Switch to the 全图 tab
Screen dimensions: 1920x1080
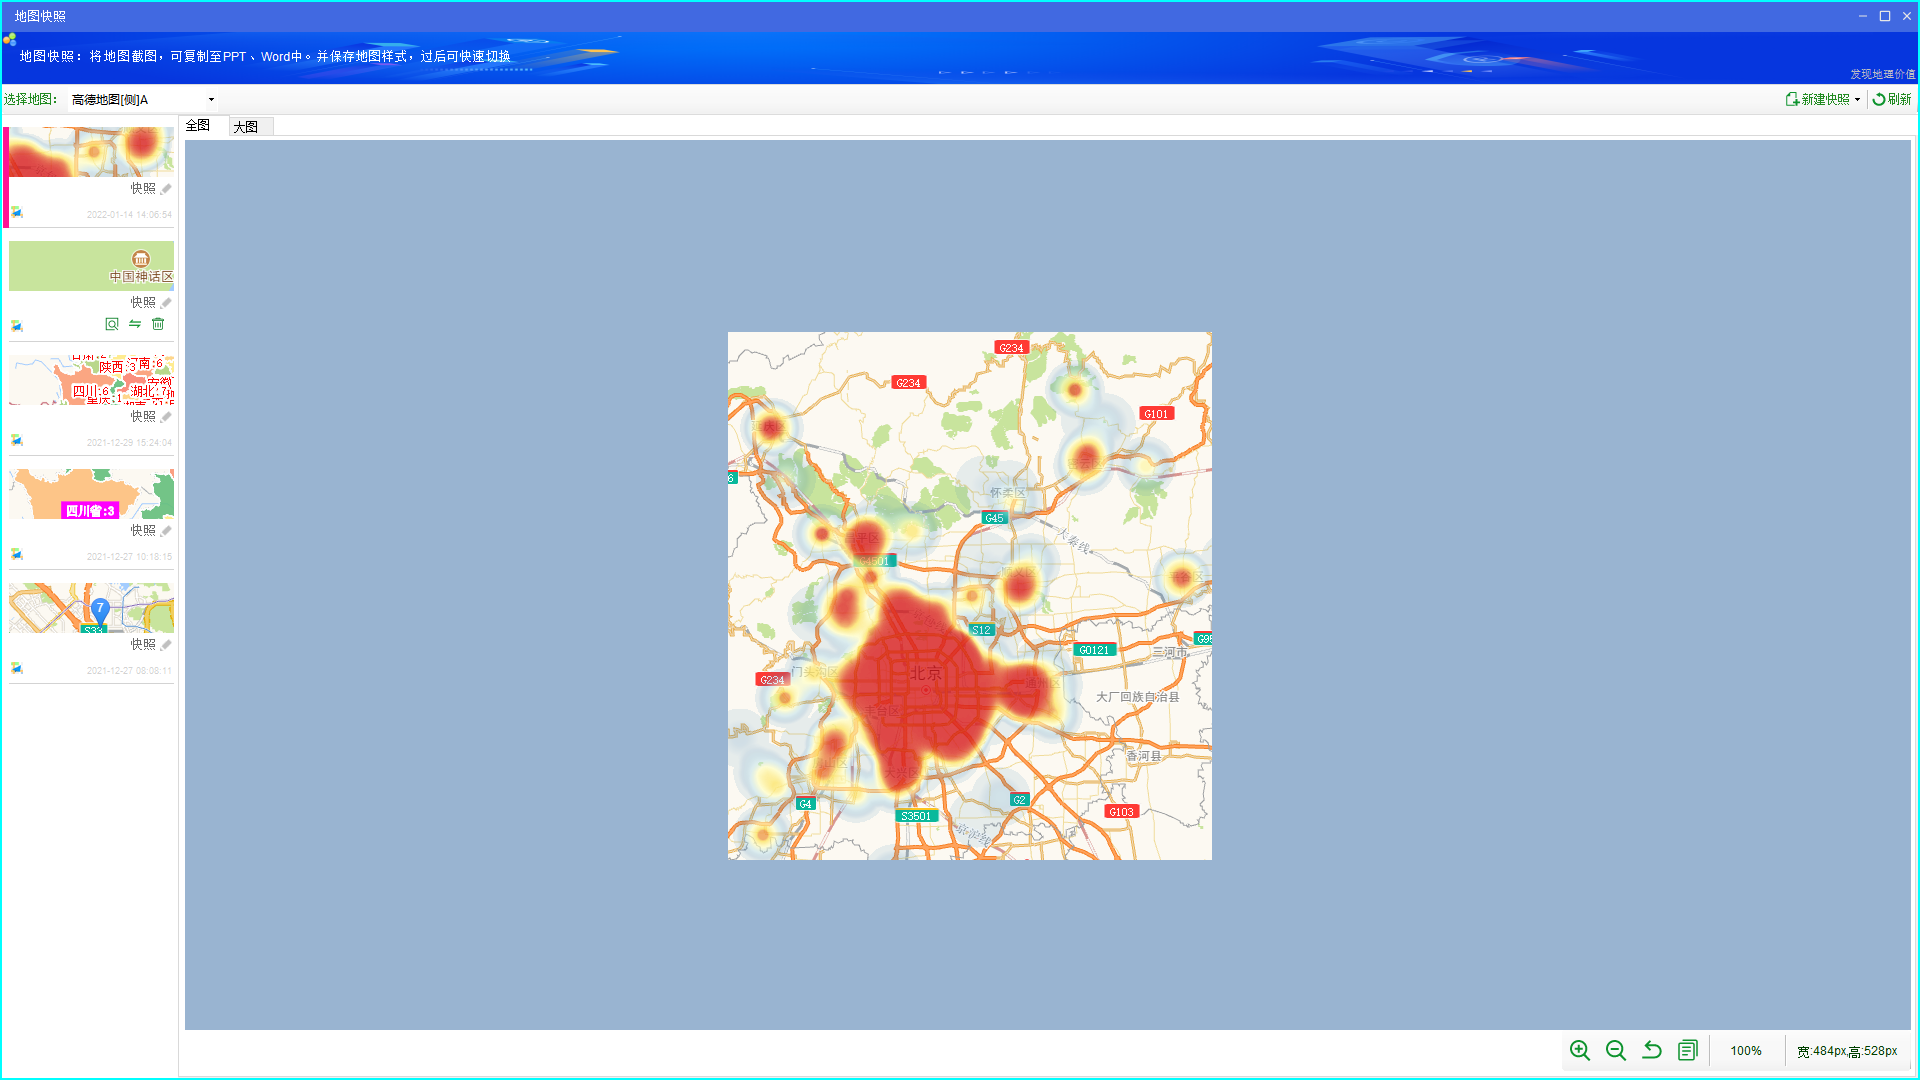tap(198, 126)
